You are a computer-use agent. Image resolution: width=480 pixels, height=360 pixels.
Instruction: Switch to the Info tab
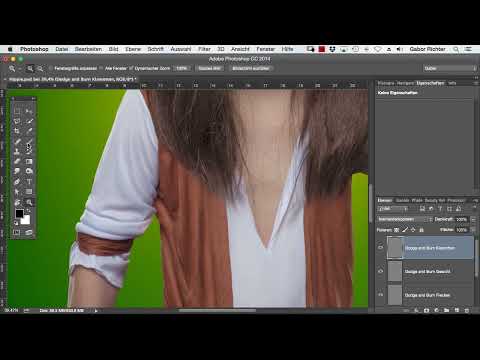[452, 83]
